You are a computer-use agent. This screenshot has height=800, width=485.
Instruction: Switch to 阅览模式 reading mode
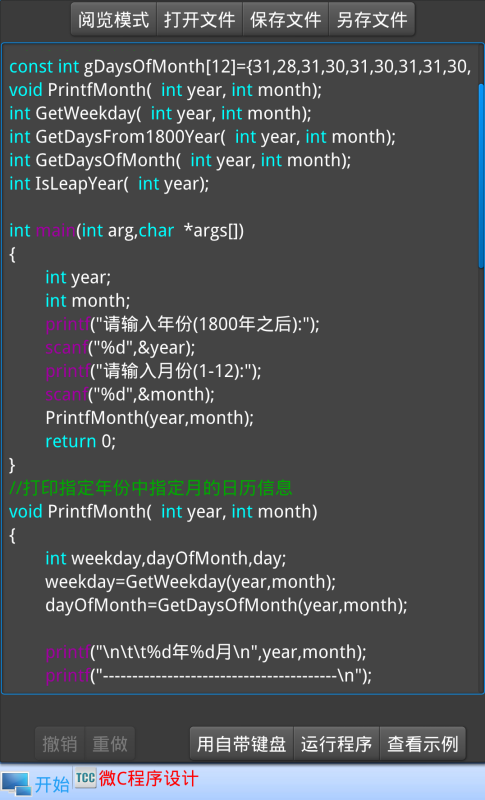[x=113, y=19]
